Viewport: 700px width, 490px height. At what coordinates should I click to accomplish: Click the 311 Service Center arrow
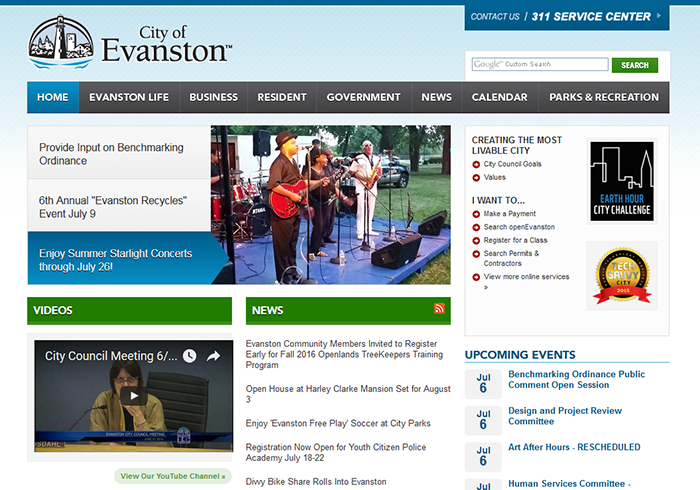tap(659, 16)
